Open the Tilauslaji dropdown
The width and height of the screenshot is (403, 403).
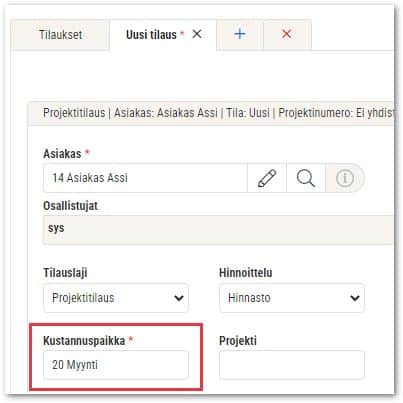(x=116, y=298)
